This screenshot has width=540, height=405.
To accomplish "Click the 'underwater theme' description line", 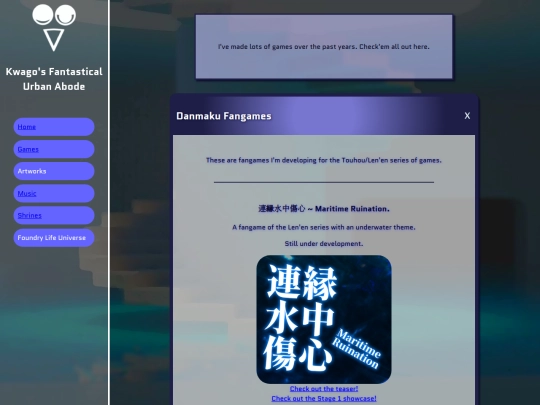I will pyautogui.click(x=324, y=227).
